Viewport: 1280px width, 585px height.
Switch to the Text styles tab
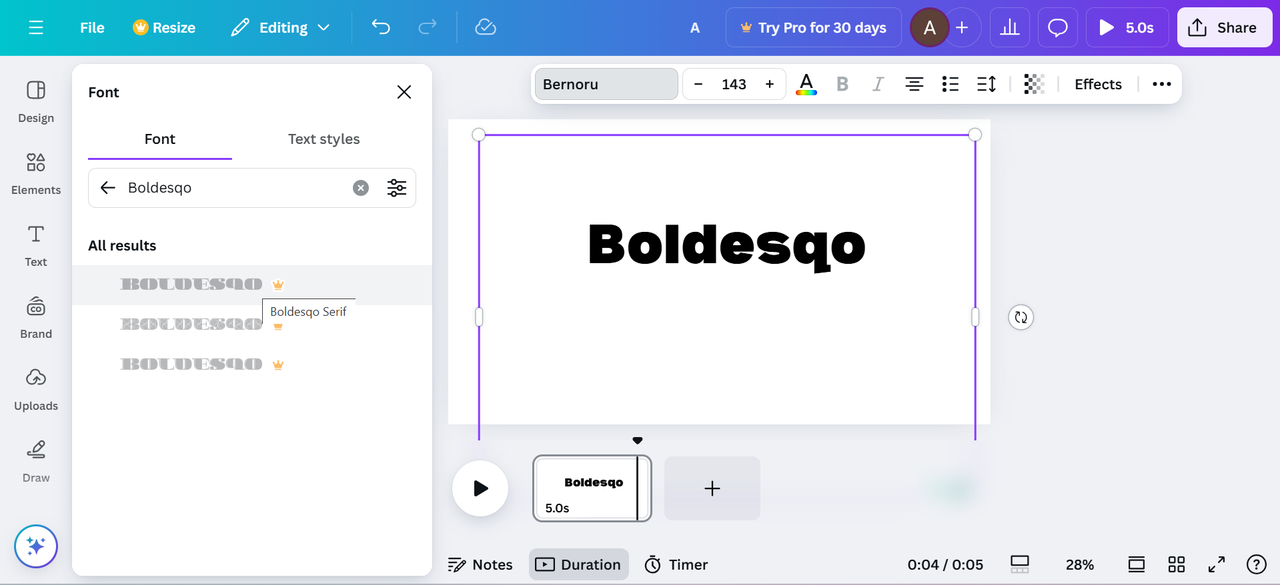click(x=324, y=139)
